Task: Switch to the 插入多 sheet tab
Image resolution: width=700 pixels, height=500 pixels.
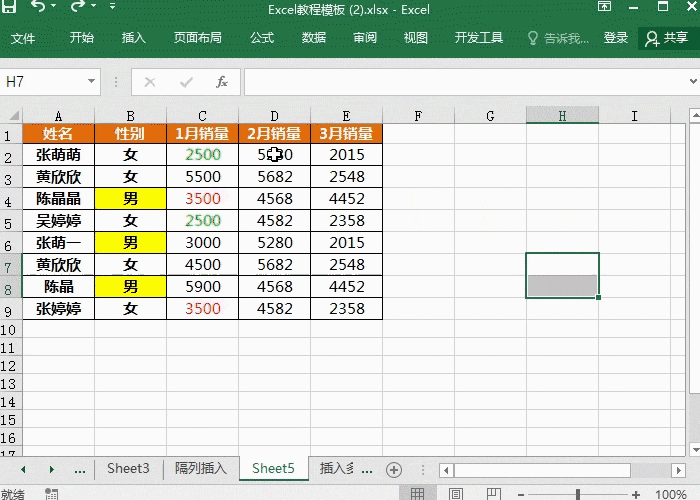Action: point(337,468)
